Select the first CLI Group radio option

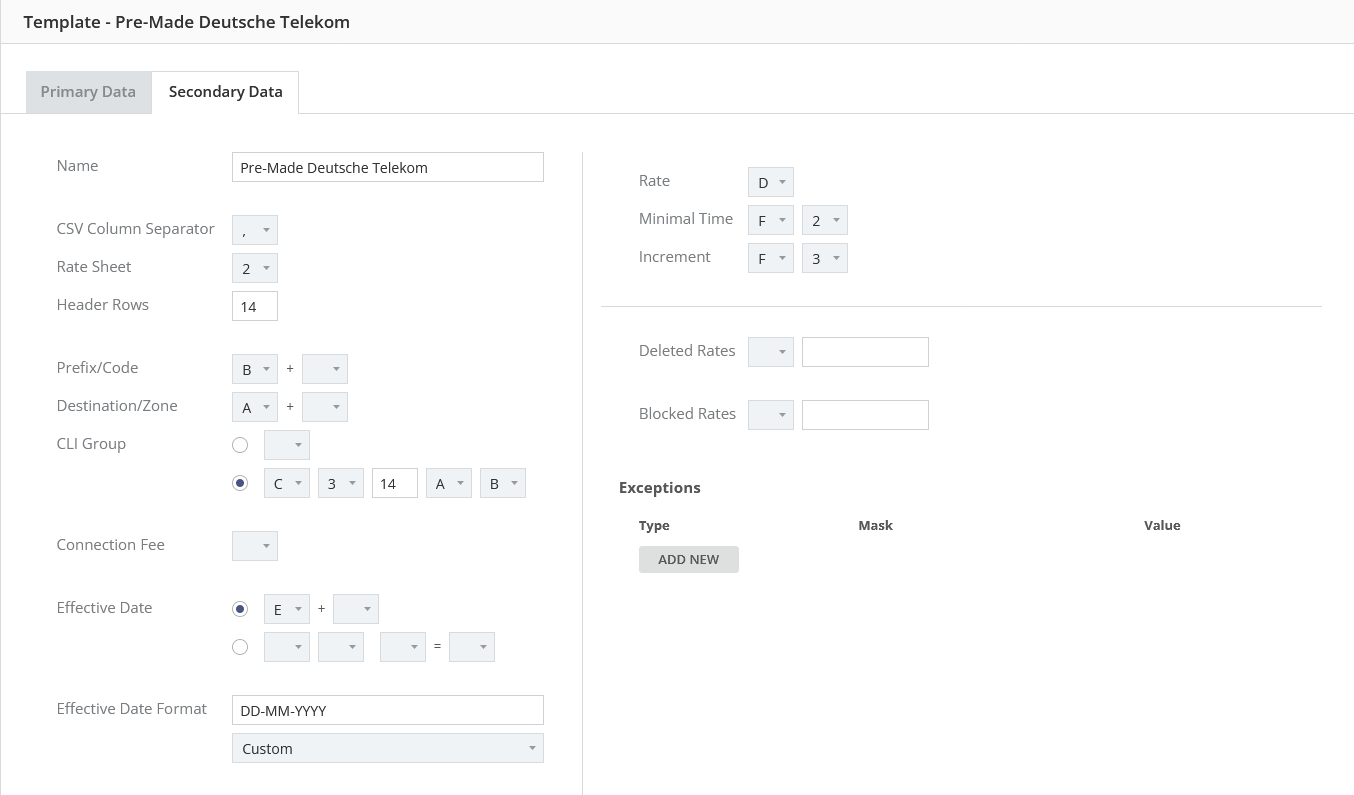click(240, 445)
